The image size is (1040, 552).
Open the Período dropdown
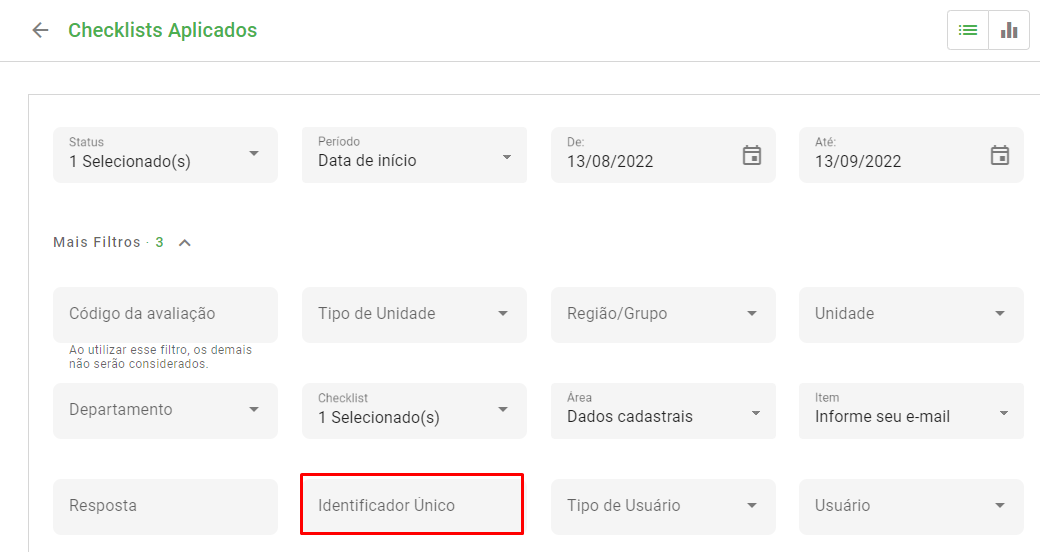[x=414, y=155]
